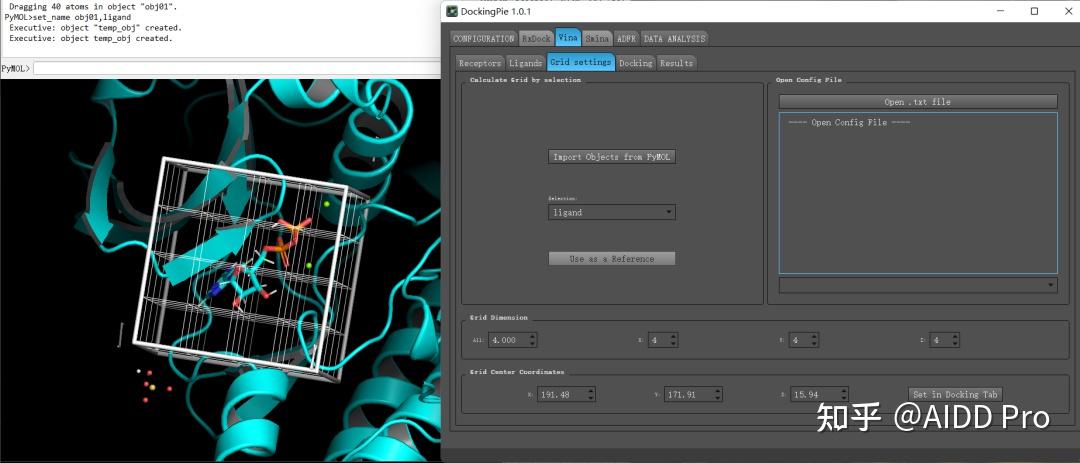Go to the Receptors sub-tab

[x=480, y=63]
